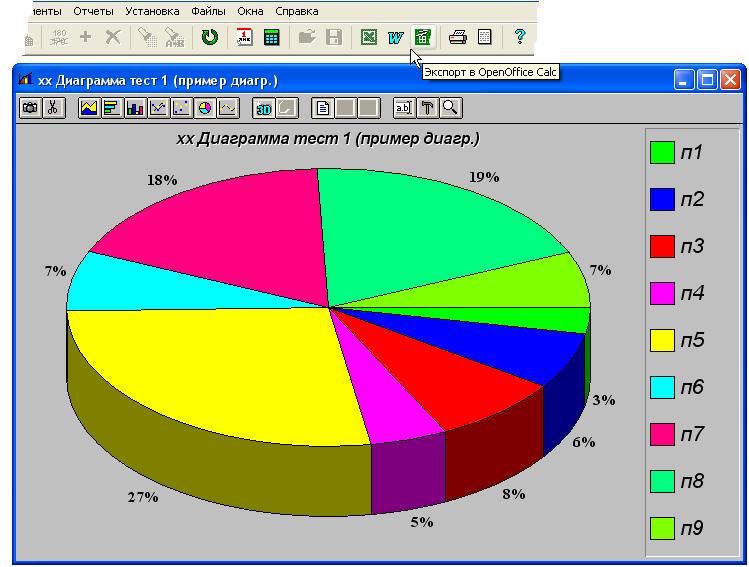The image size is (749, 567).
Task: Click the magnifying glass zoom icon
Action: (x=450, y=108)
